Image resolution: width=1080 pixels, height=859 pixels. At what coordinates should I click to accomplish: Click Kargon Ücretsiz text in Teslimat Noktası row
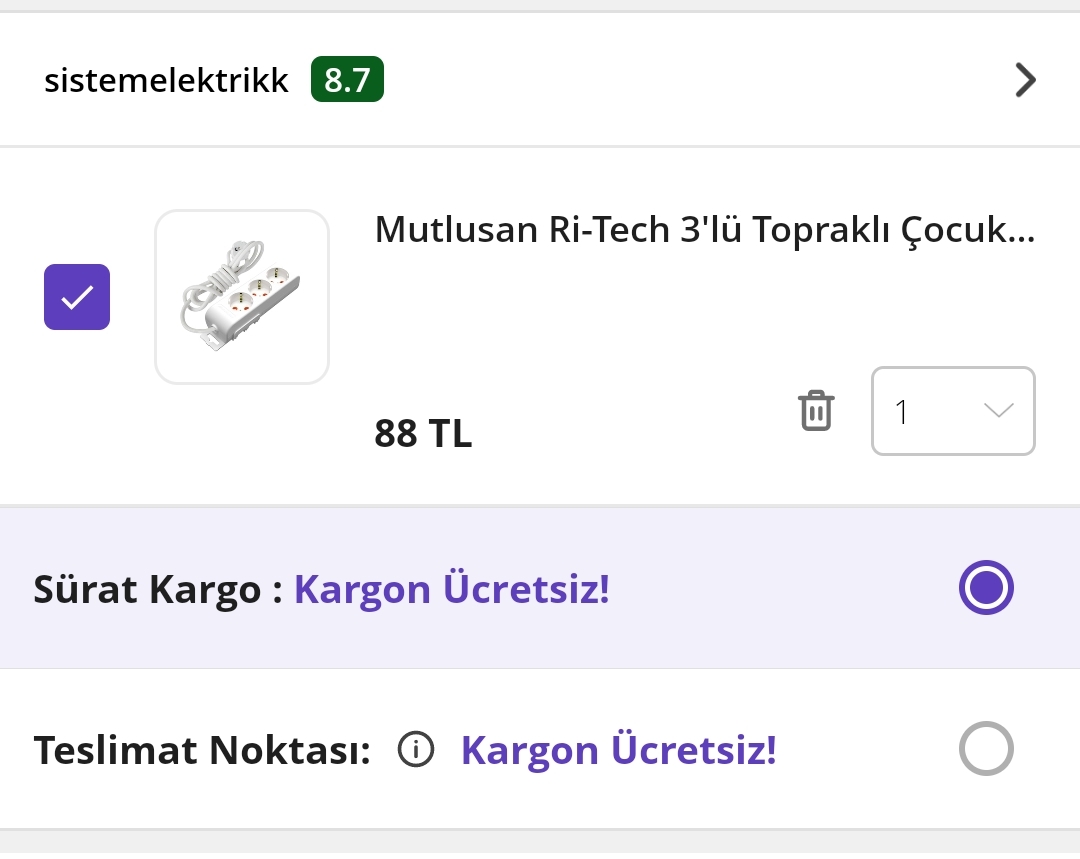[618, 750]
